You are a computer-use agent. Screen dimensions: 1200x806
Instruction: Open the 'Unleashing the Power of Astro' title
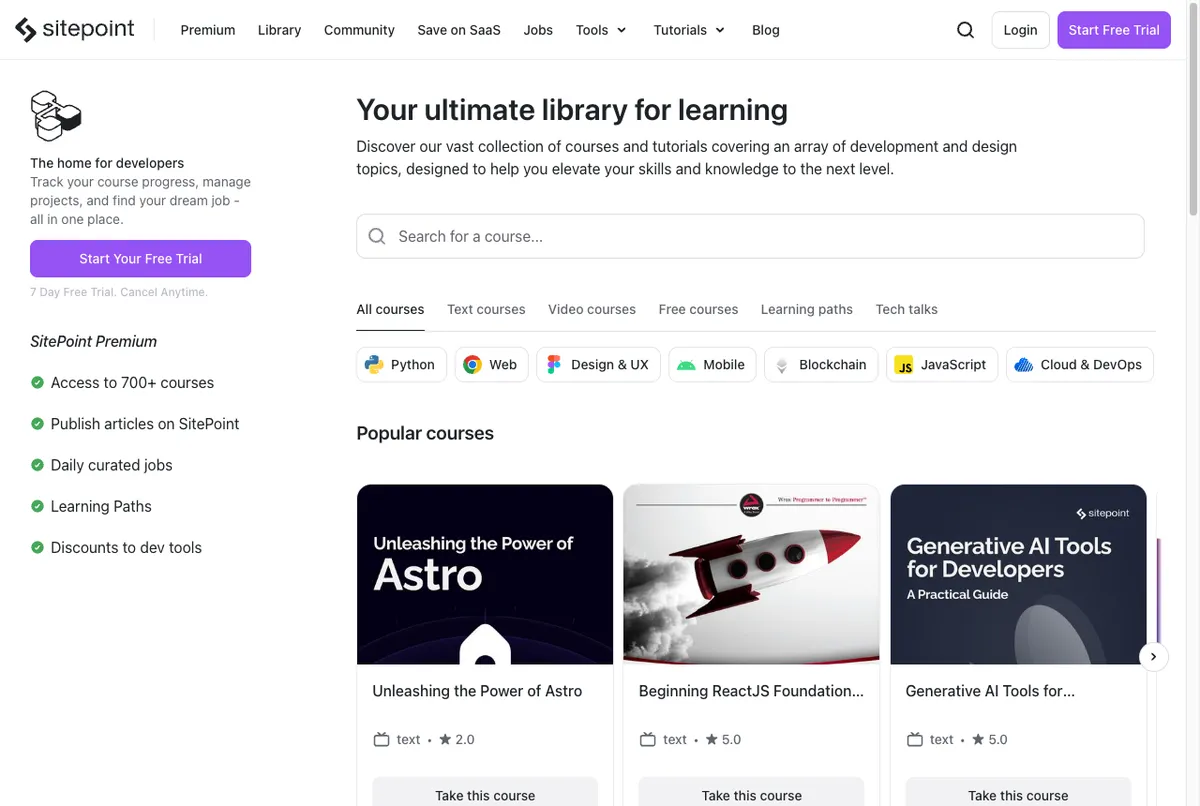click(x=477, y=691)
